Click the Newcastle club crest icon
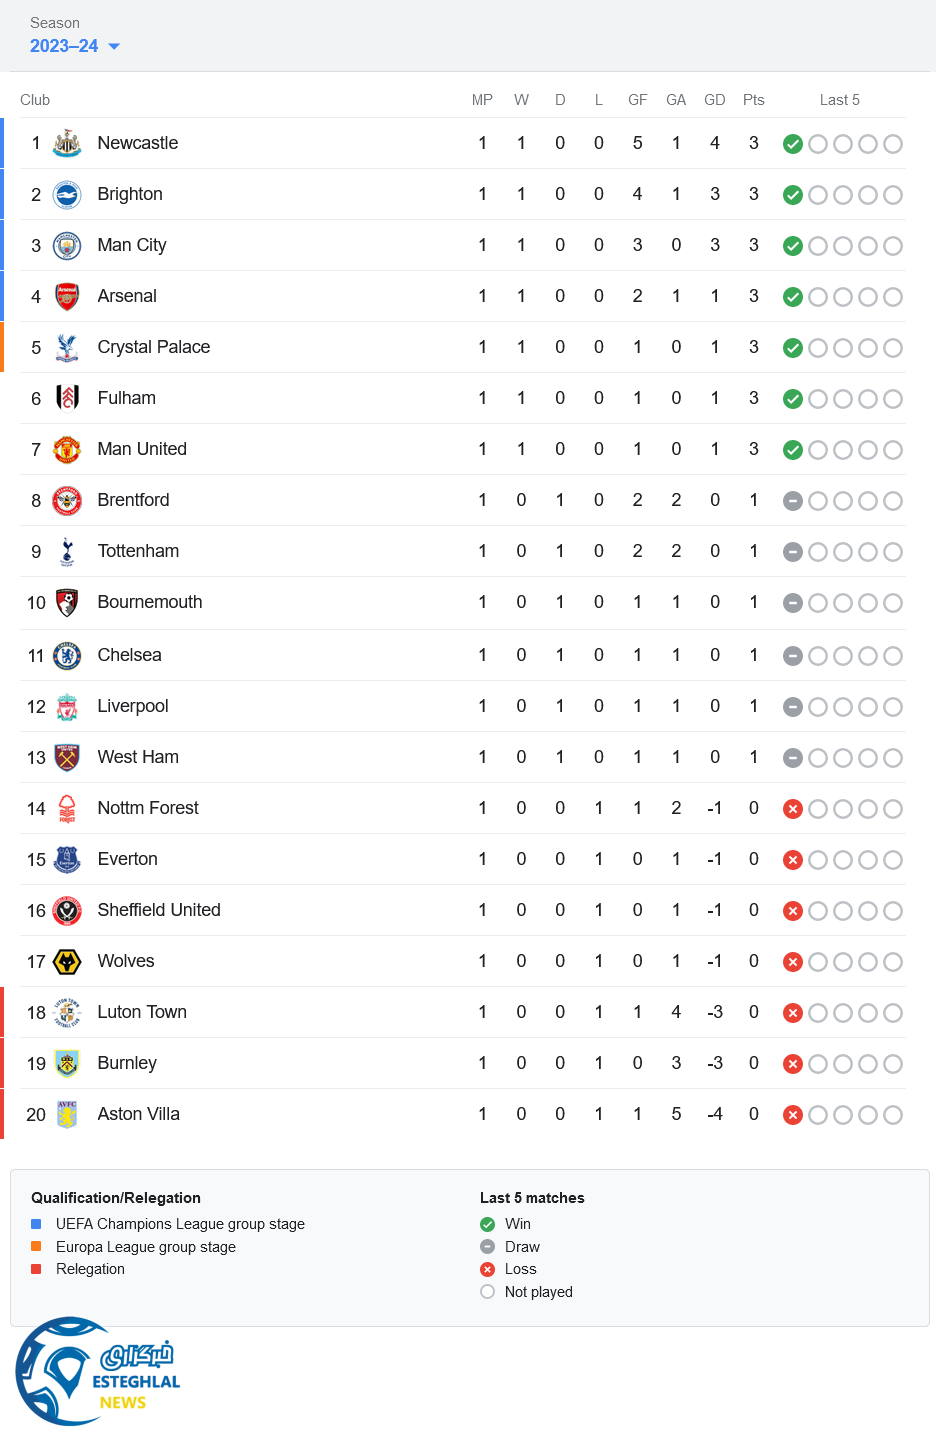This screenshot has width=936, height=1453. (x=67, y=143)
